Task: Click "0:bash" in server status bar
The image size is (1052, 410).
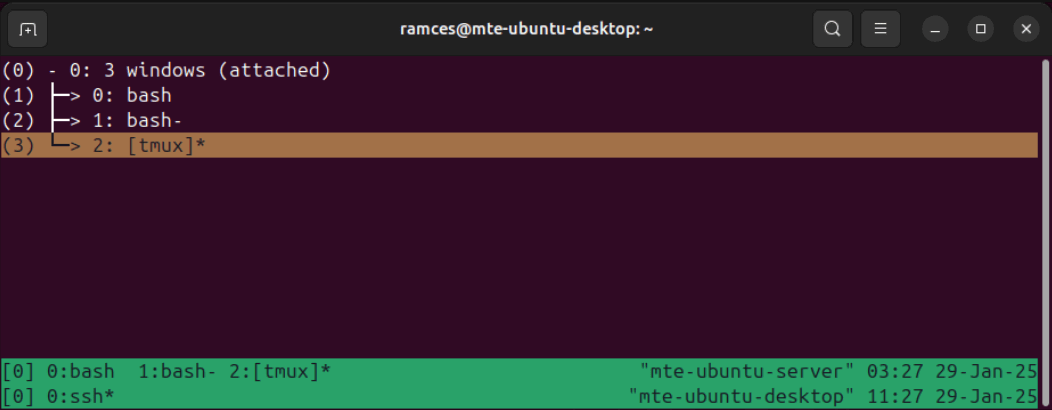Action: click(81, 371)
